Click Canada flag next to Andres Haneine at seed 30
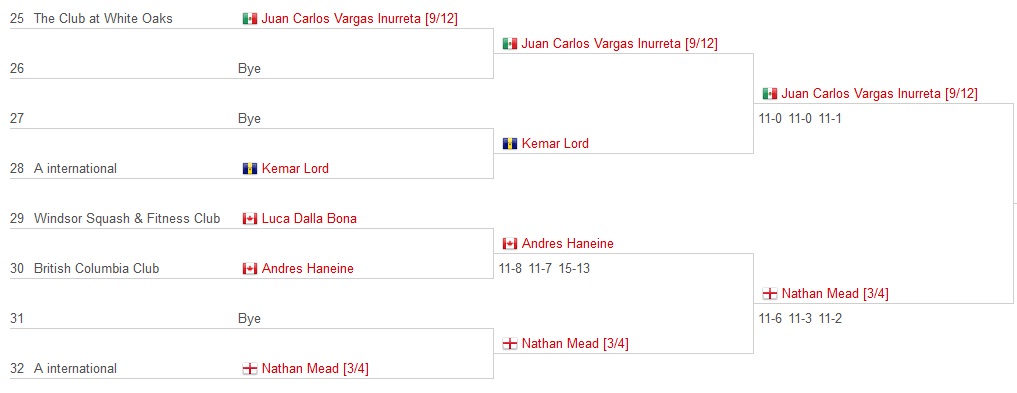The width and height of the screenshot is (1017, 393). tap(250, 268)
